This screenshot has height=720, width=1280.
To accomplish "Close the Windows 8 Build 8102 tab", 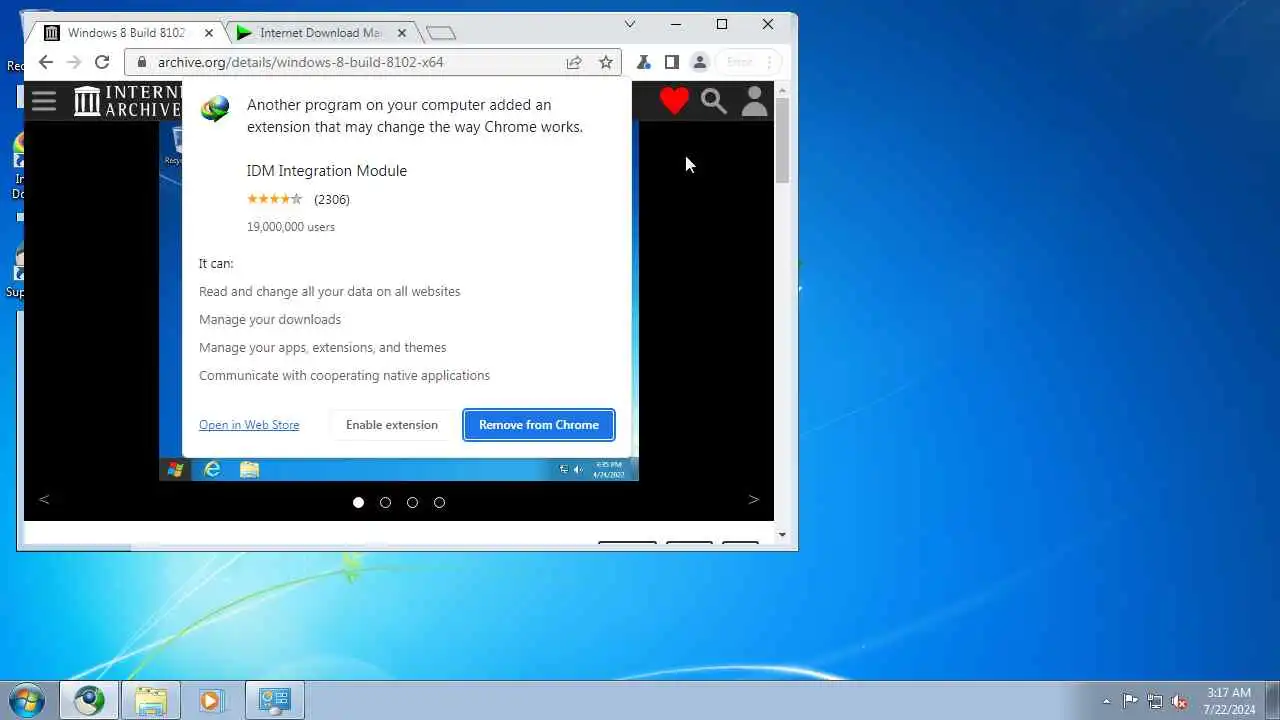I will [x=207, y=33].
